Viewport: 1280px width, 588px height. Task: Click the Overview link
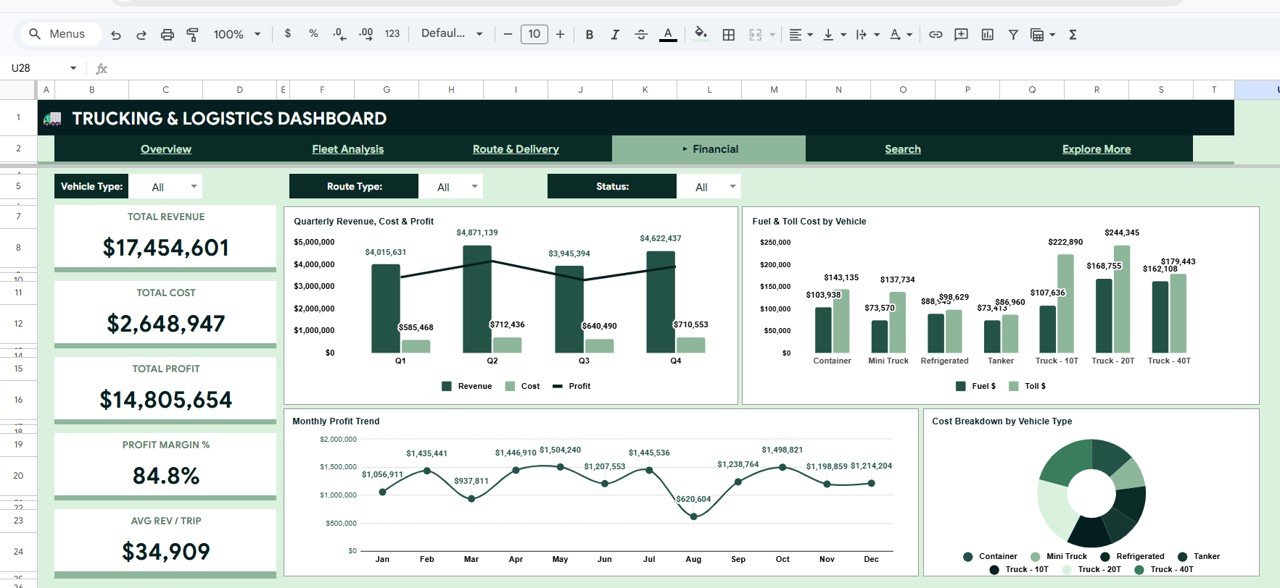click(x=165, y=148)
